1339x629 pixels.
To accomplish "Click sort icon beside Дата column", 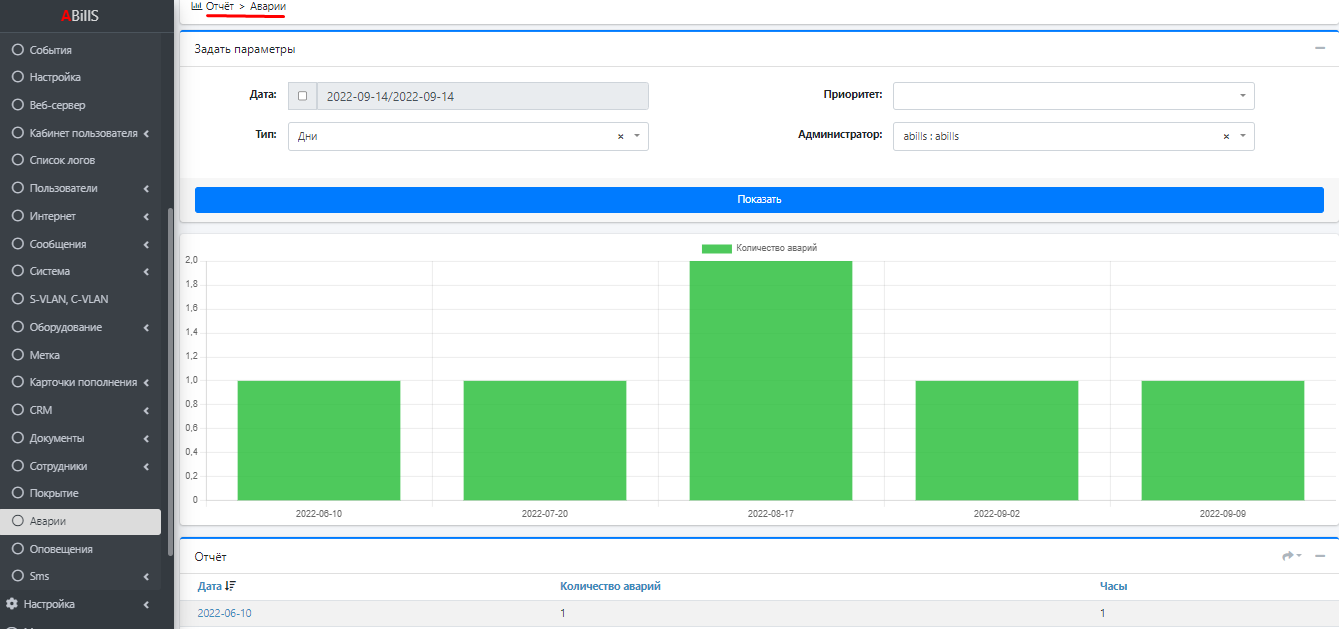I will pyautogui.click(x=231, y=586).
